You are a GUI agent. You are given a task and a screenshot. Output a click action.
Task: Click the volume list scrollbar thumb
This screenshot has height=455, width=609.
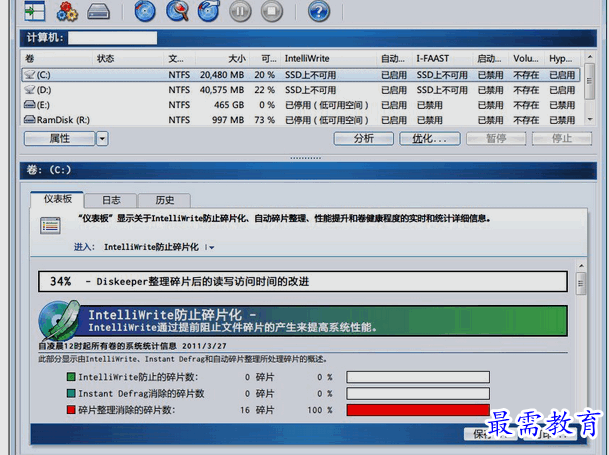tap(590, 81)
